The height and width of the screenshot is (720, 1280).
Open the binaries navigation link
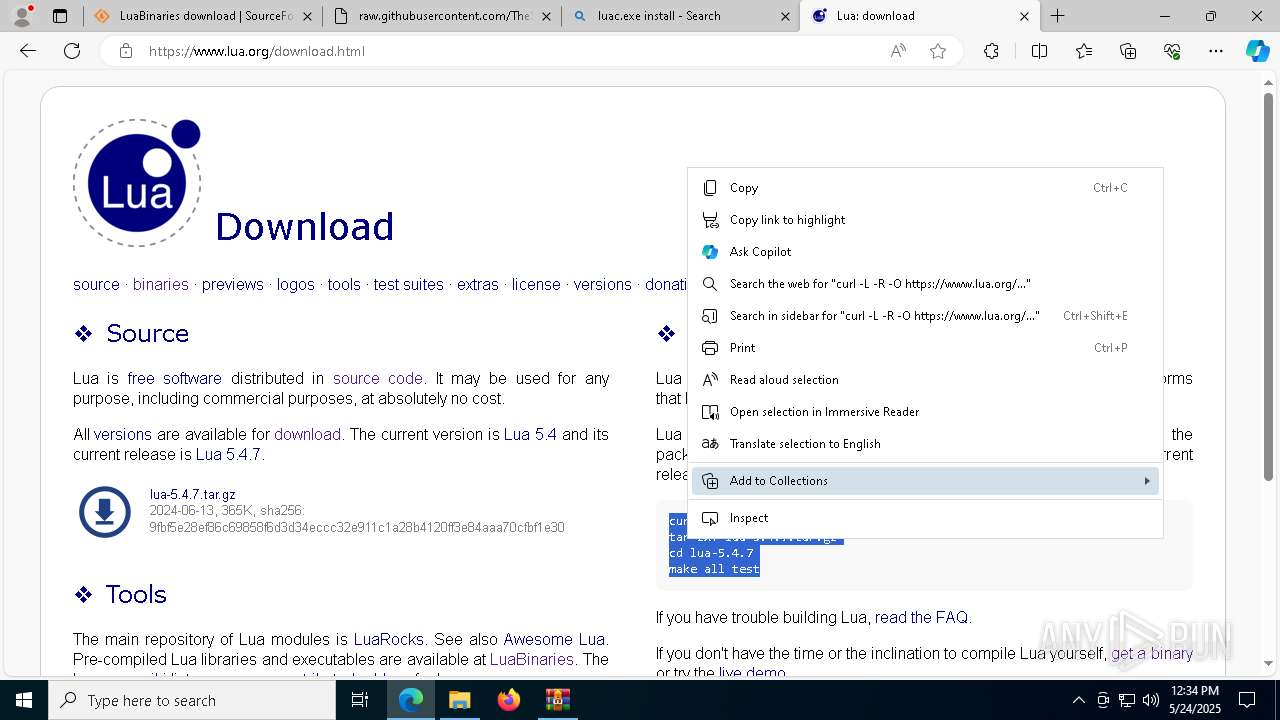coord(160,285)
